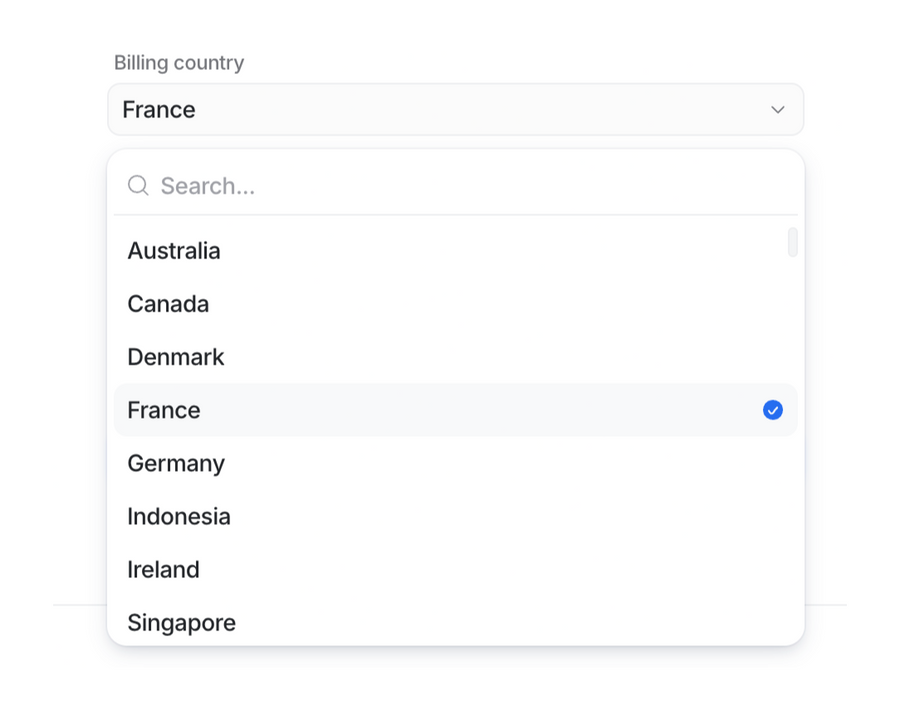
Task: Click the France text in the selector field
Action: coord(158,109)
